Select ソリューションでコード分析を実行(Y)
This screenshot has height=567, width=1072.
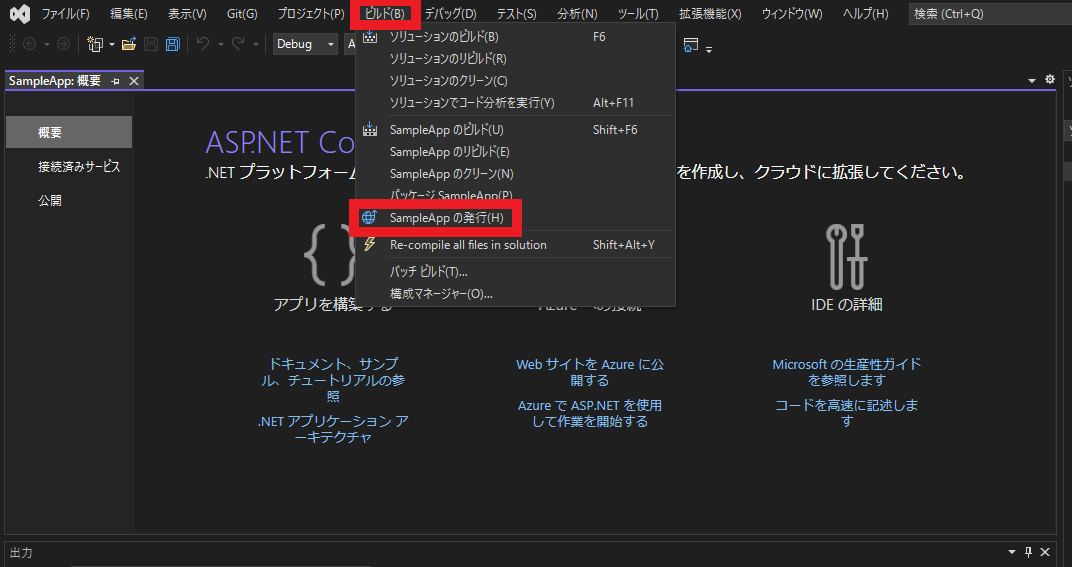pos(515,103)
